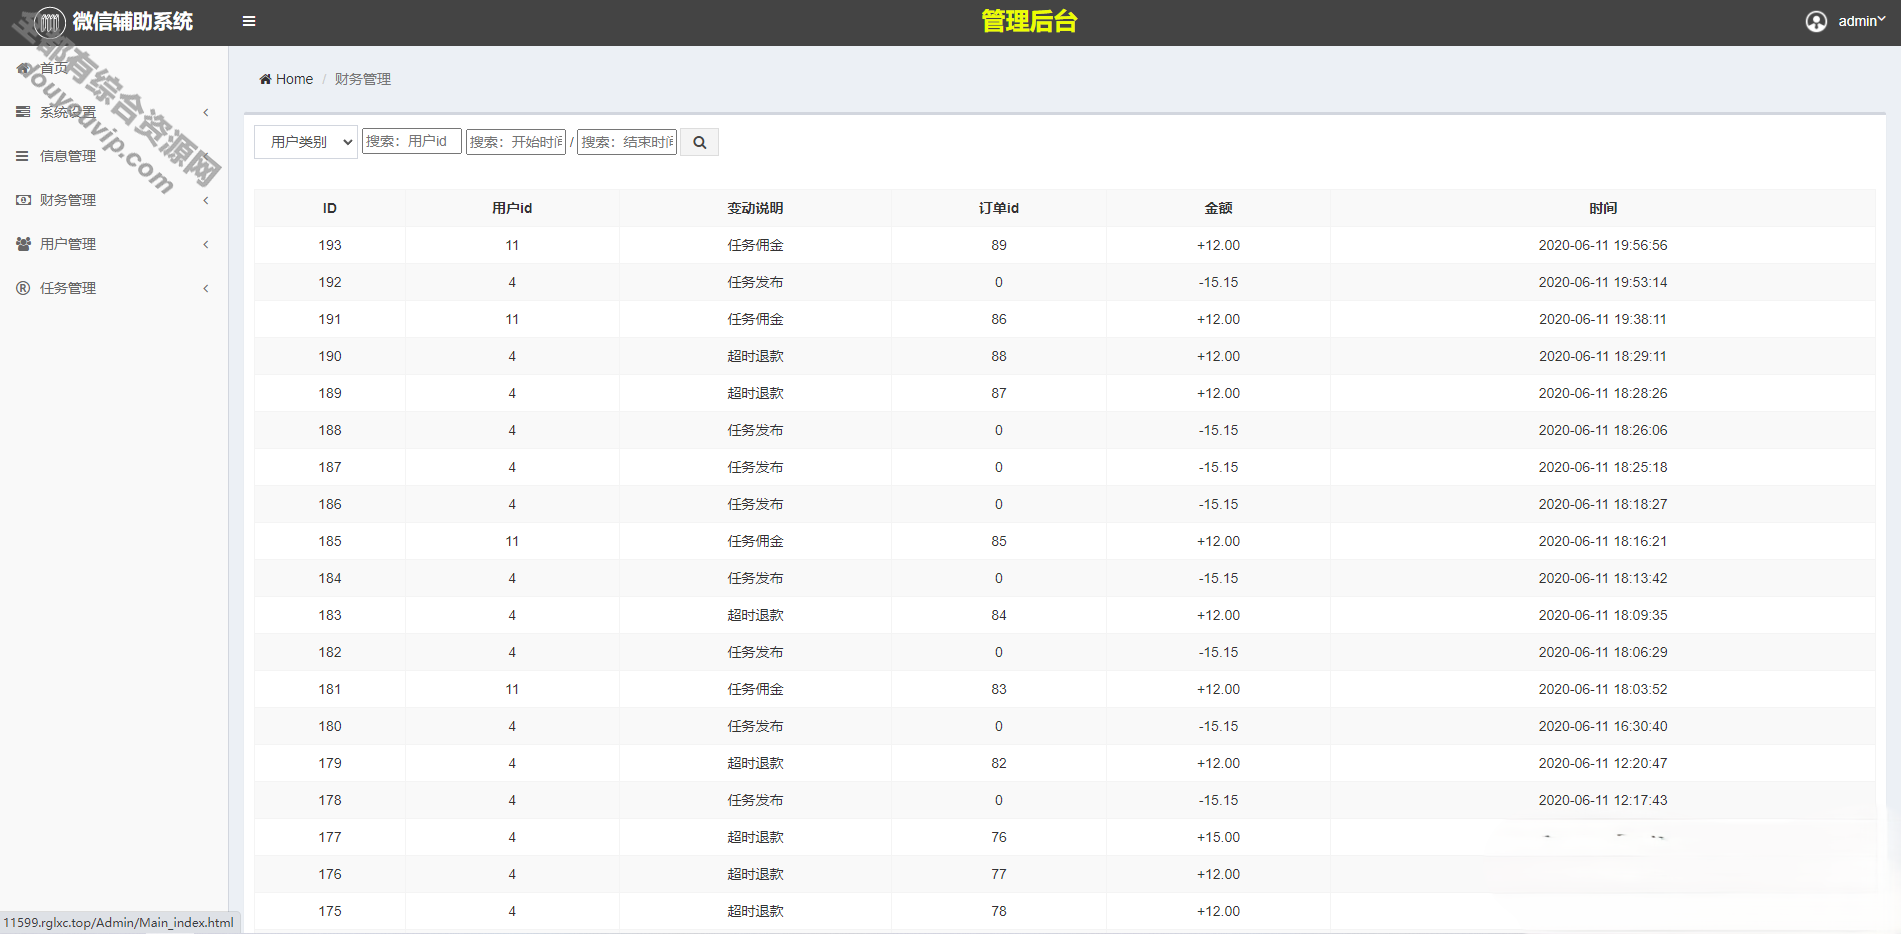The height and width of the screenshot is (934, 1901).
Task: Click the 金额 column header
Action: point(1219,208)
